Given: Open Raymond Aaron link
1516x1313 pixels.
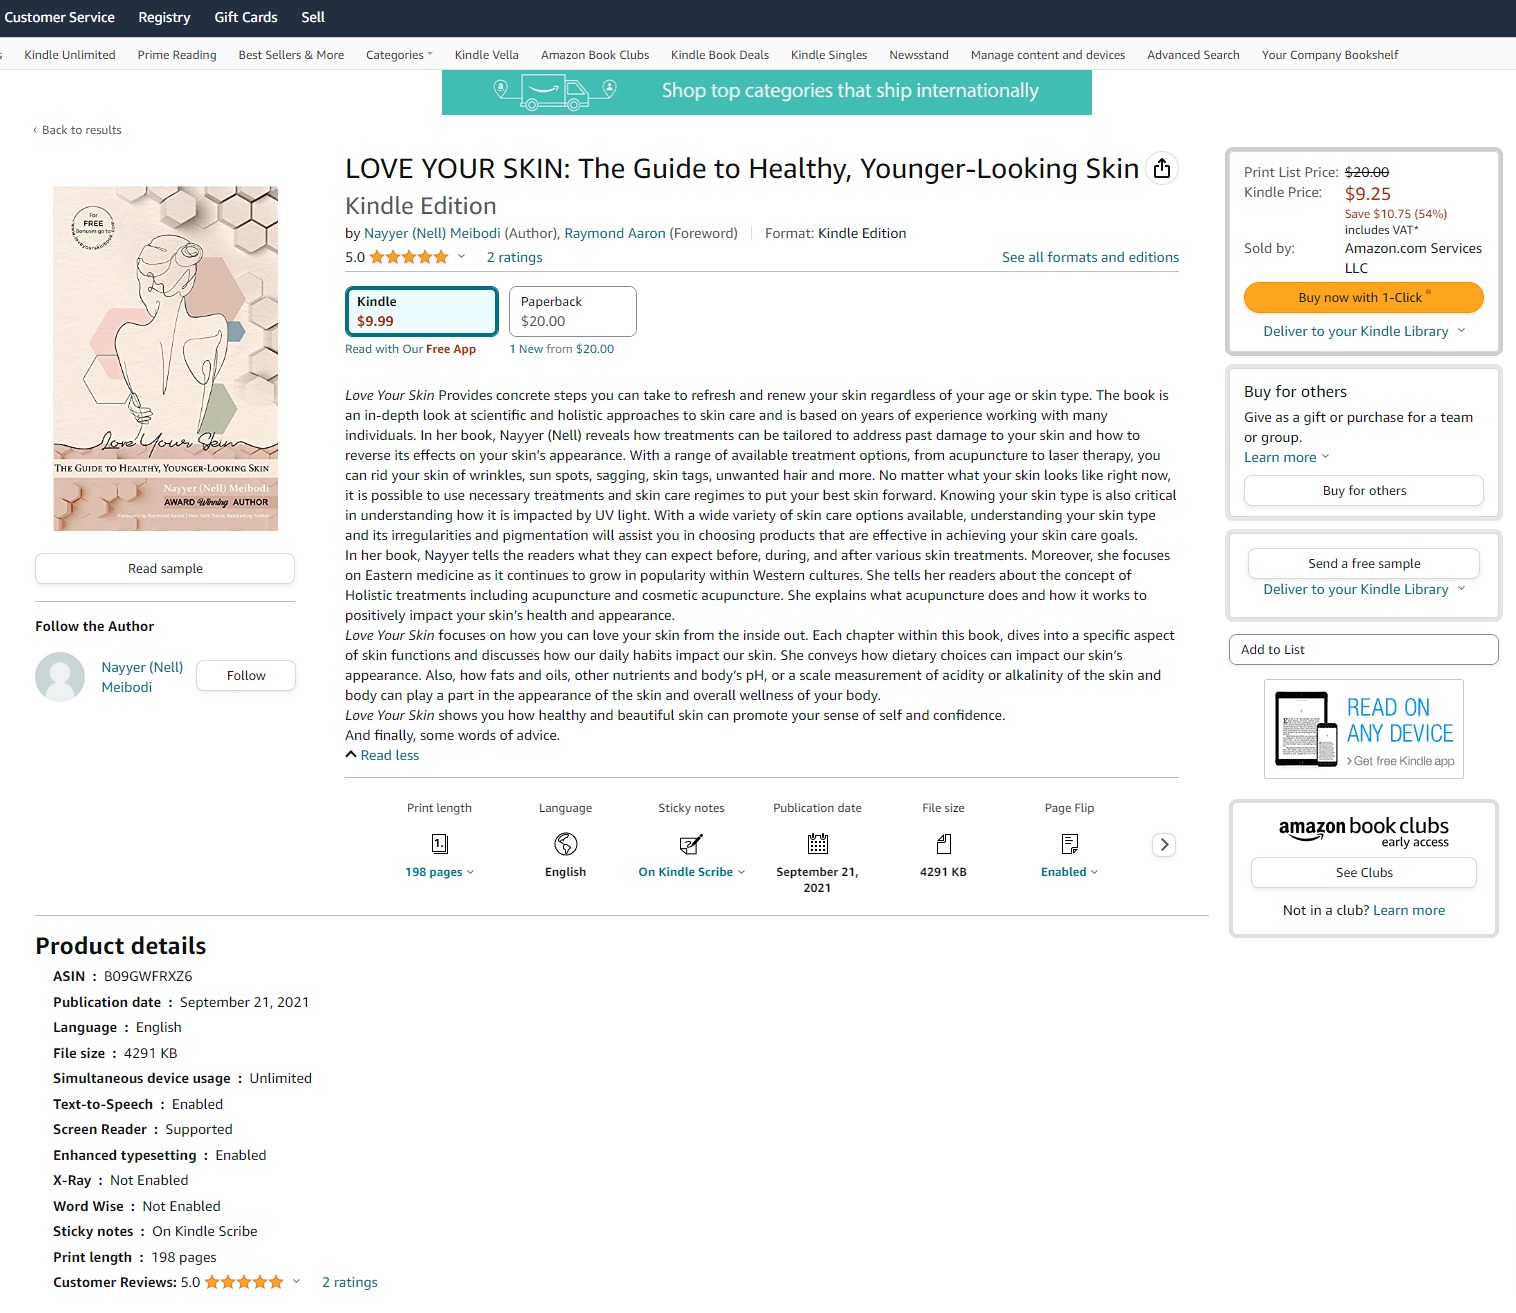Looking at the screenshot, I should [x=615, y=233].
